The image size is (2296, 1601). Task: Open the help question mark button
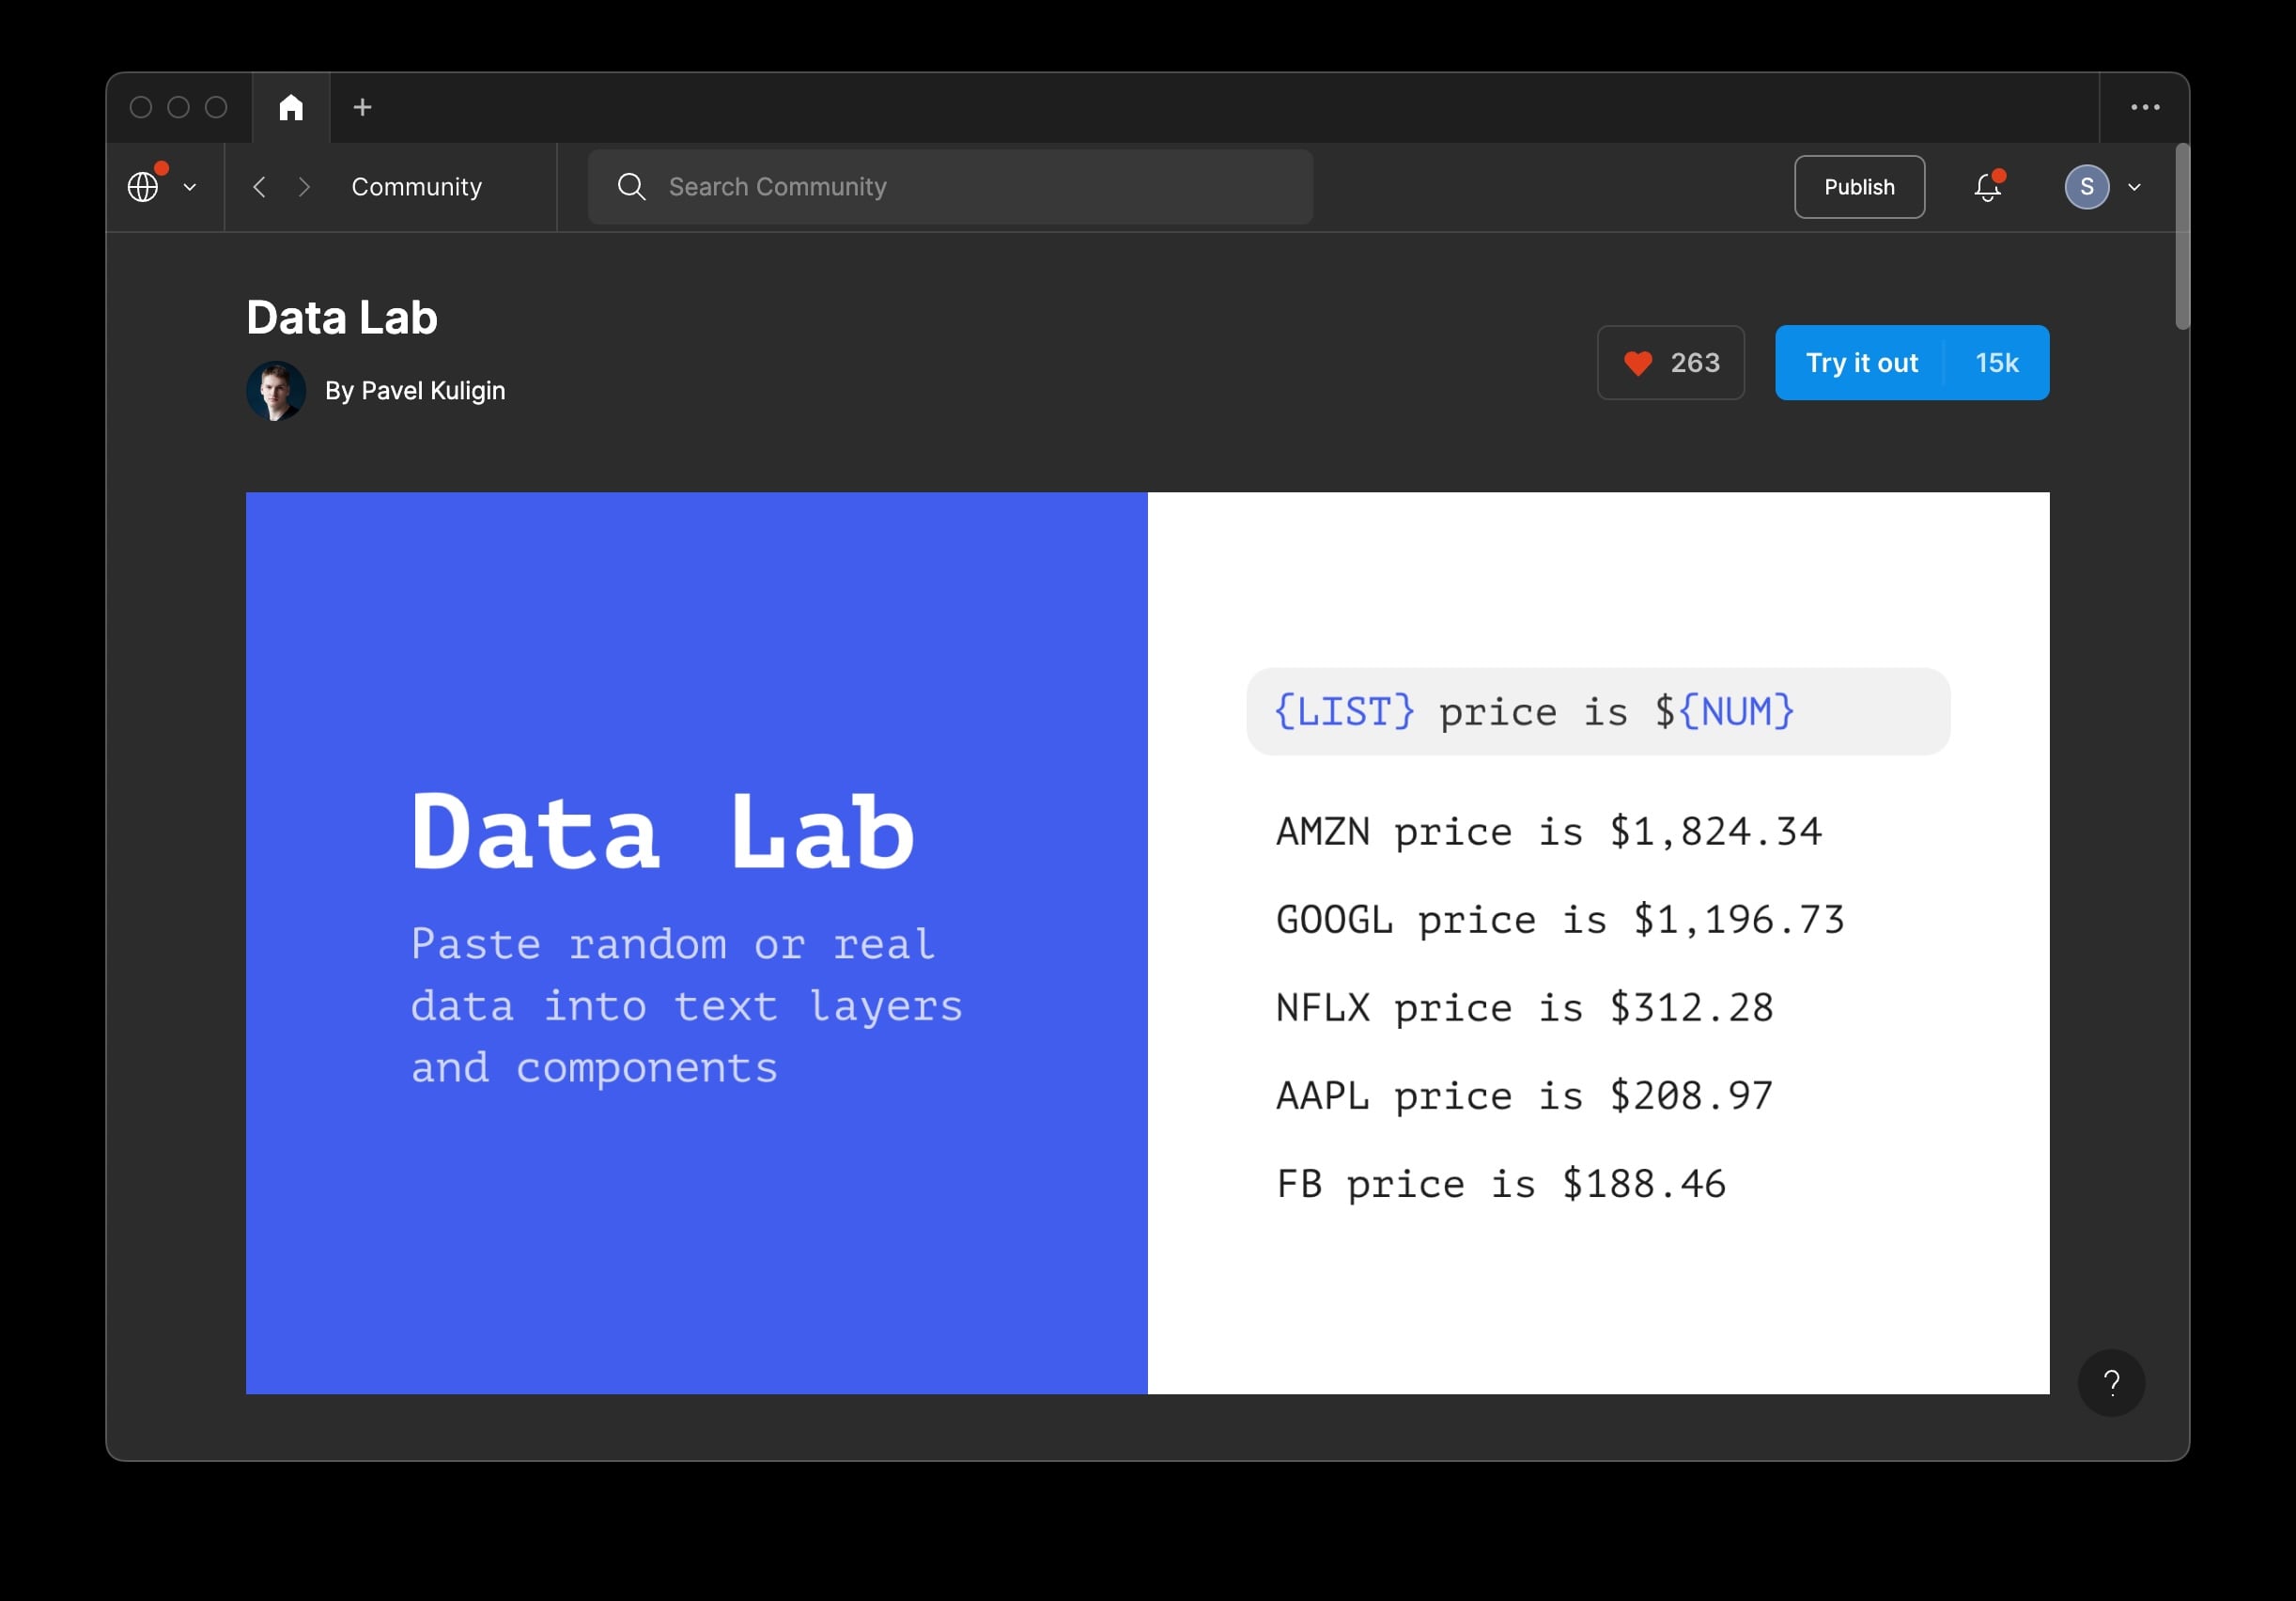click(2111, 1383)
